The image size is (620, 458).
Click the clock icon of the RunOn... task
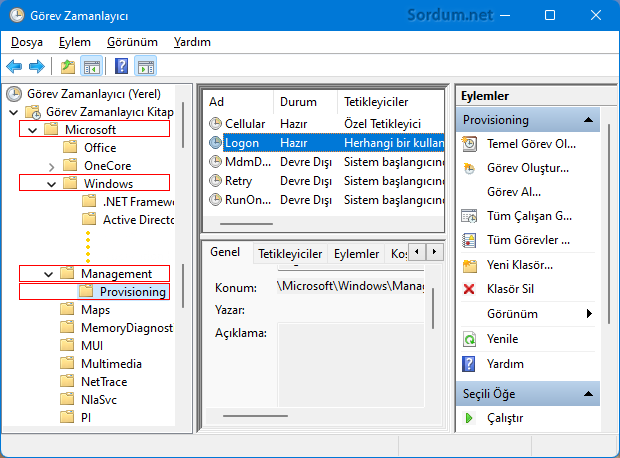click(x=215, y=200)
